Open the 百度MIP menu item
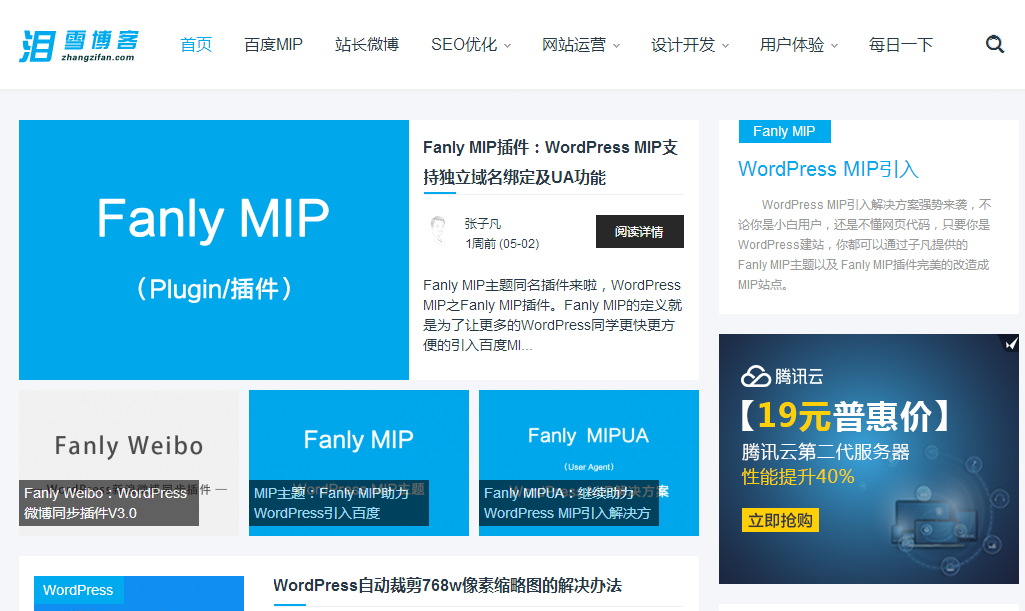Image resolution: width=1025 pixels, height=611 pixels. [273, 44]
